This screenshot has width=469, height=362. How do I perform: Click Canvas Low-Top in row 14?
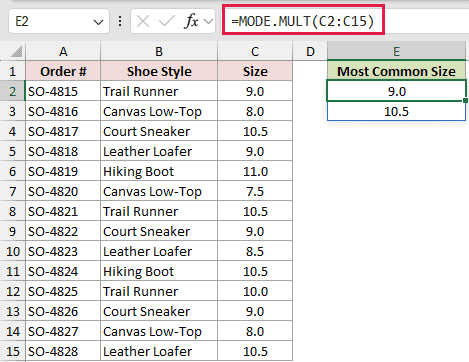tap(159, 331)
